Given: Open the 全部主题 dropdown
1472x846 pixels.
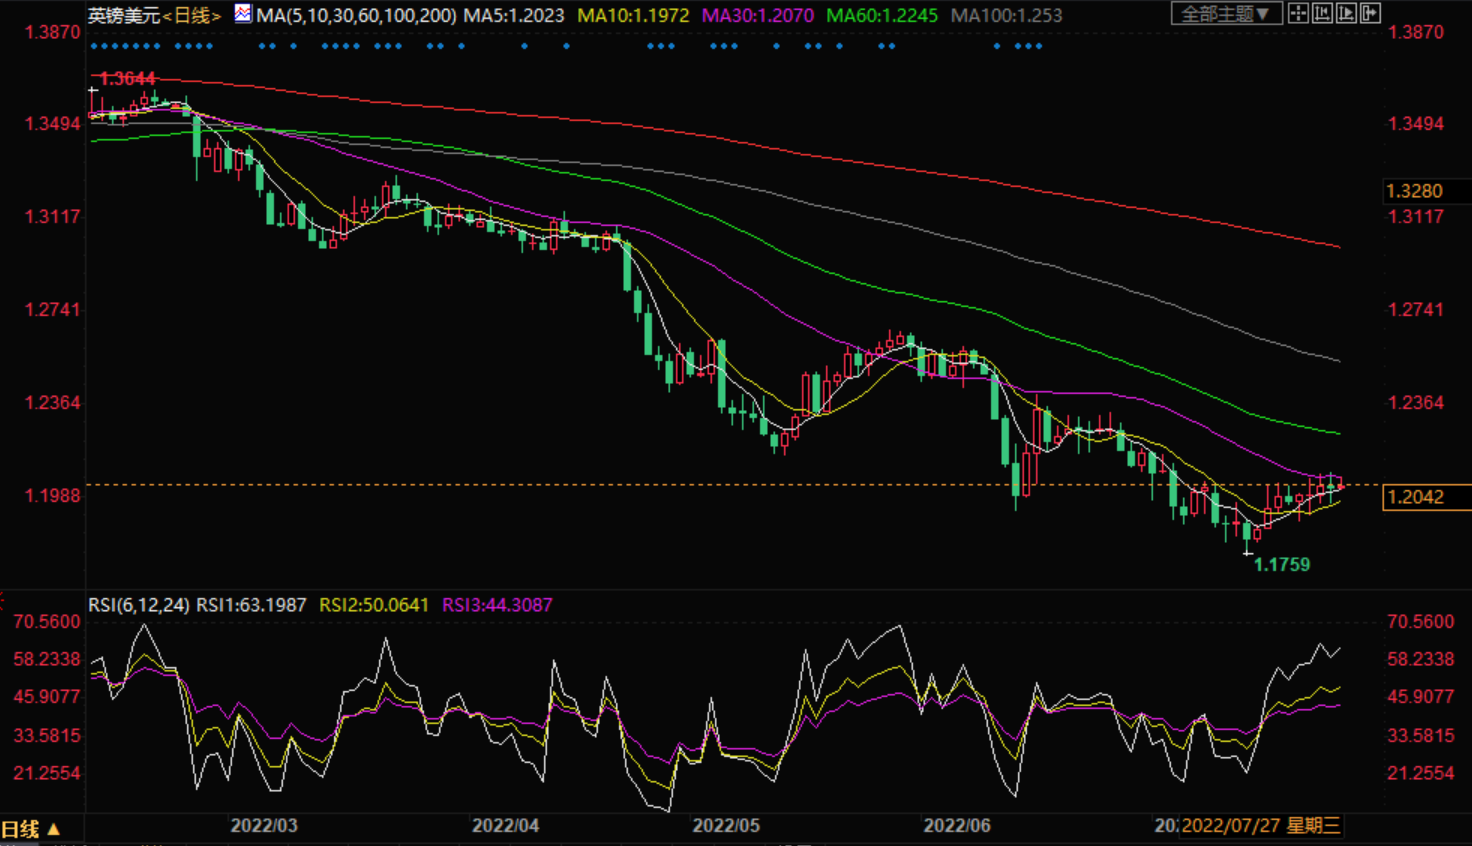Looking at the screenshot, I should [x=1225, y=14].
